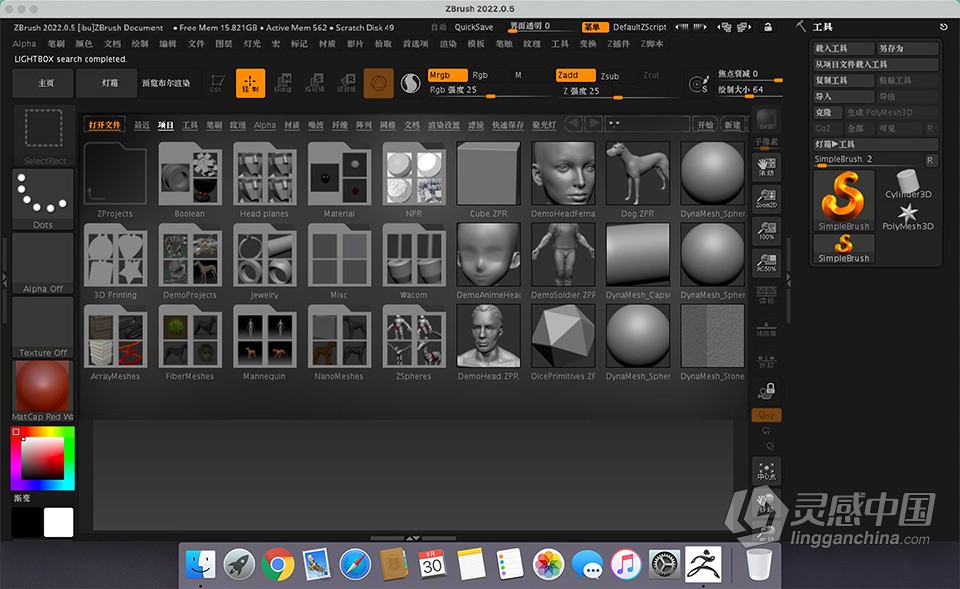
Task: Select the Cylinder3D tool
Action: pyautogui.click(x=909, y=184)
